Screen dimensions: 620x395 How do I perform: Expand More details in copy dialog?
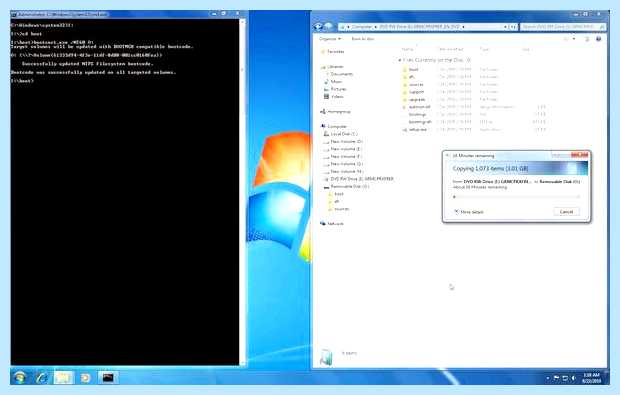coord(469,212)
